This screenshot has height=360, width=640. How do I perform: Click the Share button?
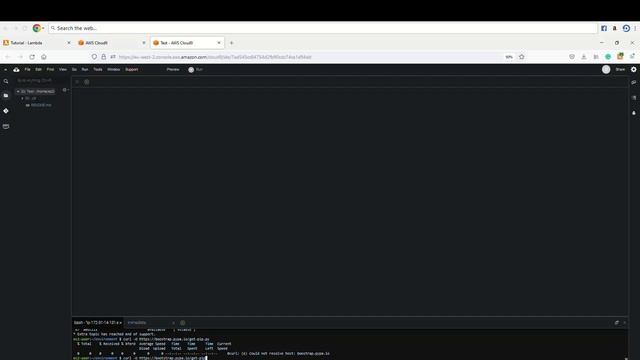pos(620,69)
